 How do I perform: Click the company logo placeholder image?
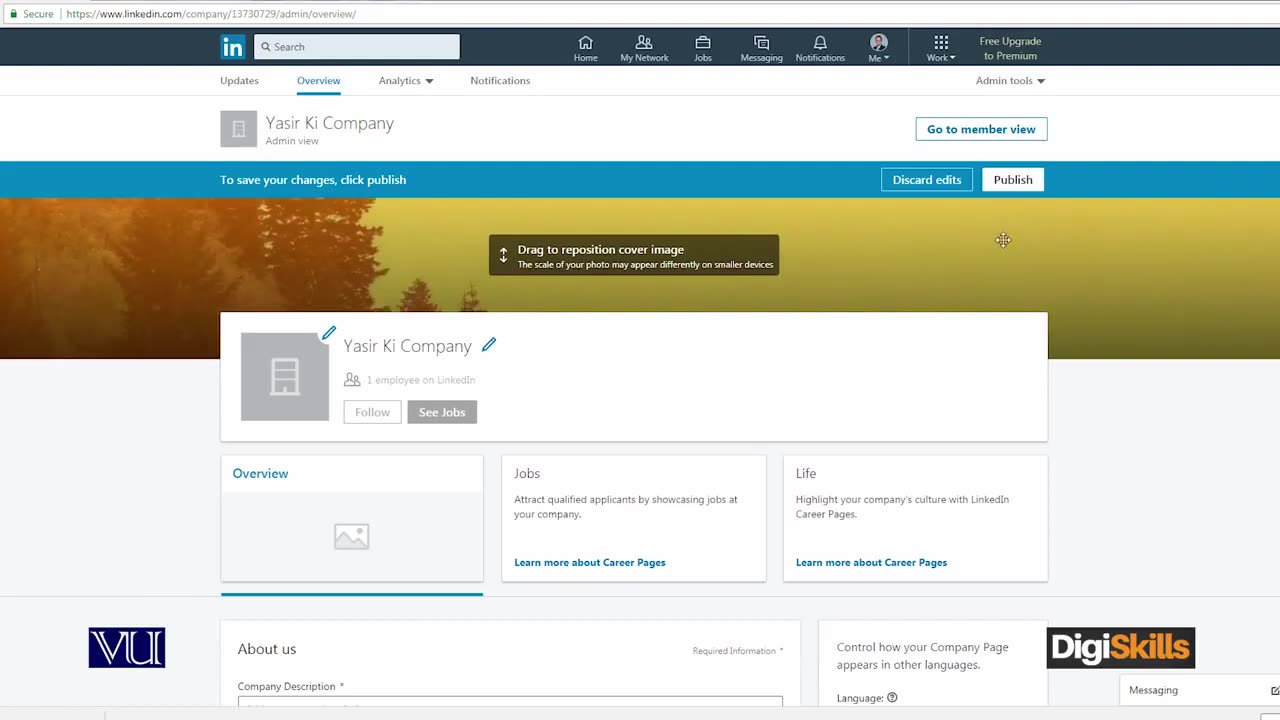pos(285,377)
